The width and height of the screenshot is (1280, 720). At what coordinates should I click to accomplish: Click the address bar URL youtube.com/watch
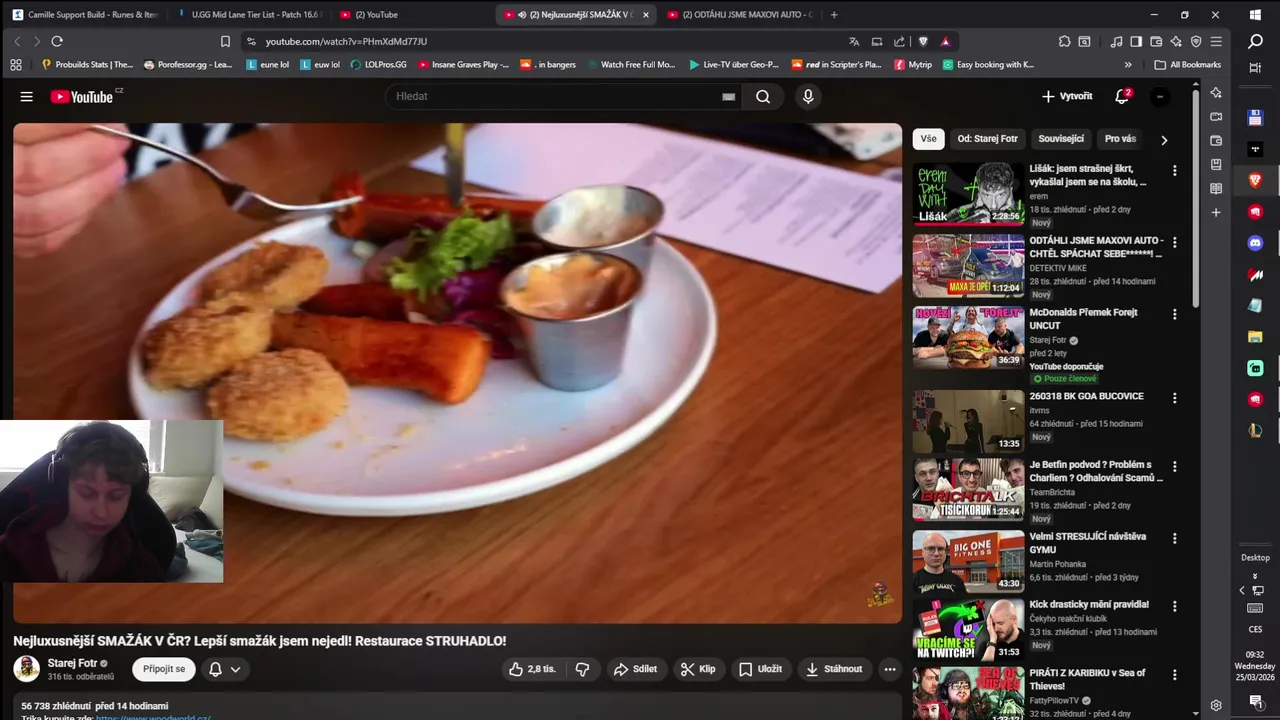click(x=346, y=41)
